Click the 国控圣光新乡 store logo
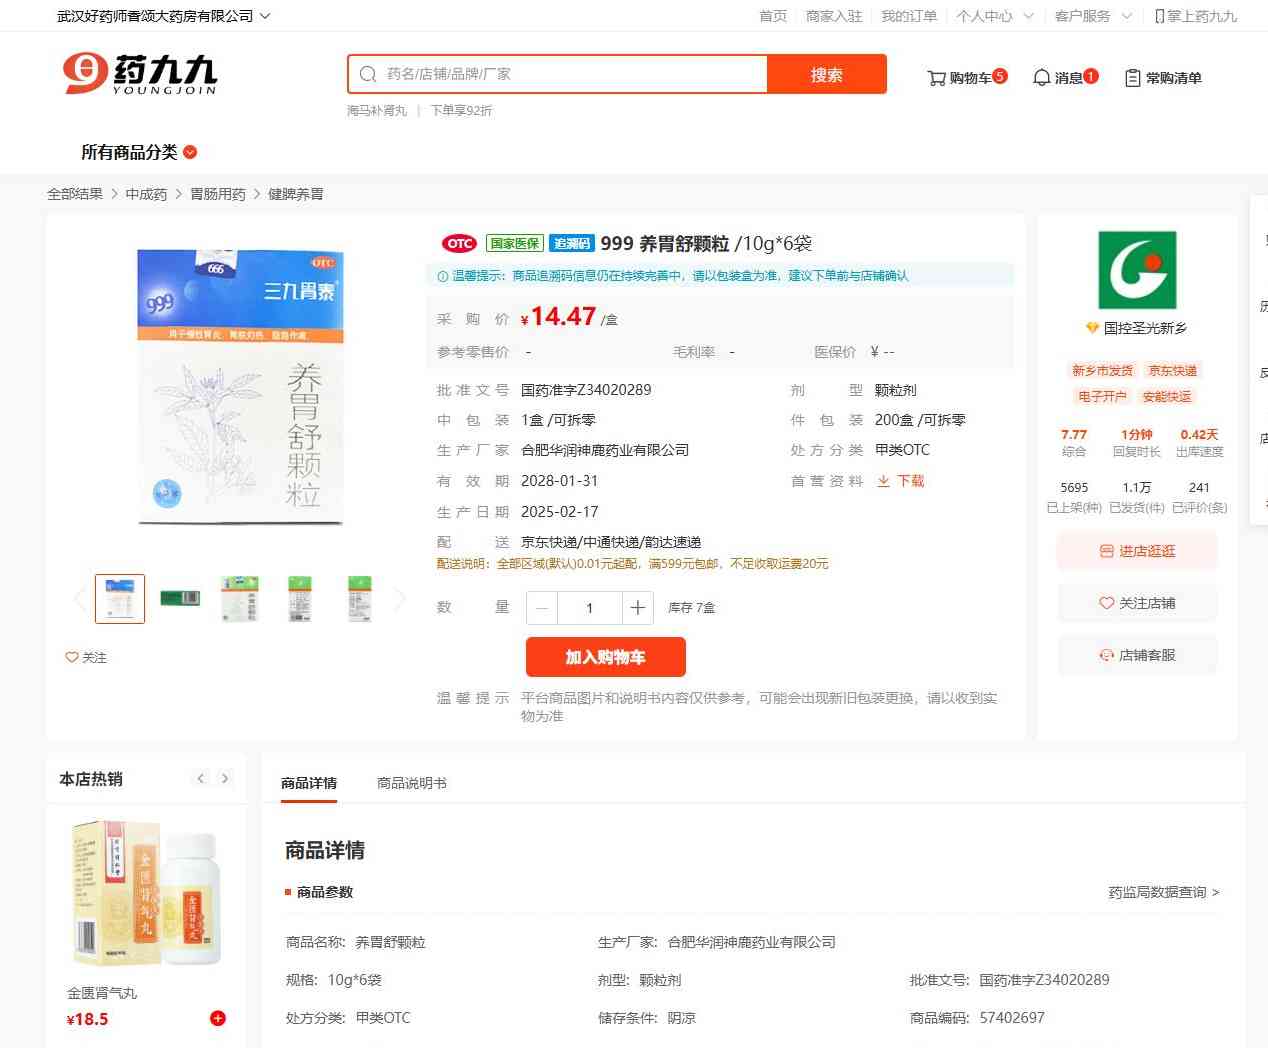Viewport: 1268px width, 1048px height. click(1137, 270)
